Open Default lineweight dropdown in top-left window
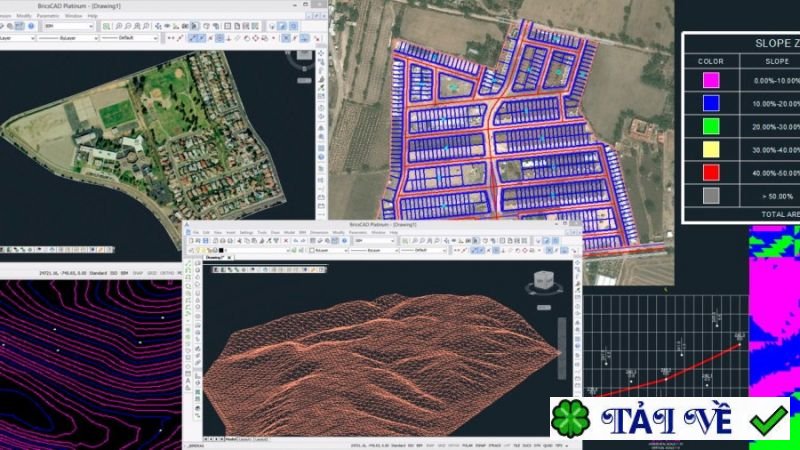 tap(129, 38)
